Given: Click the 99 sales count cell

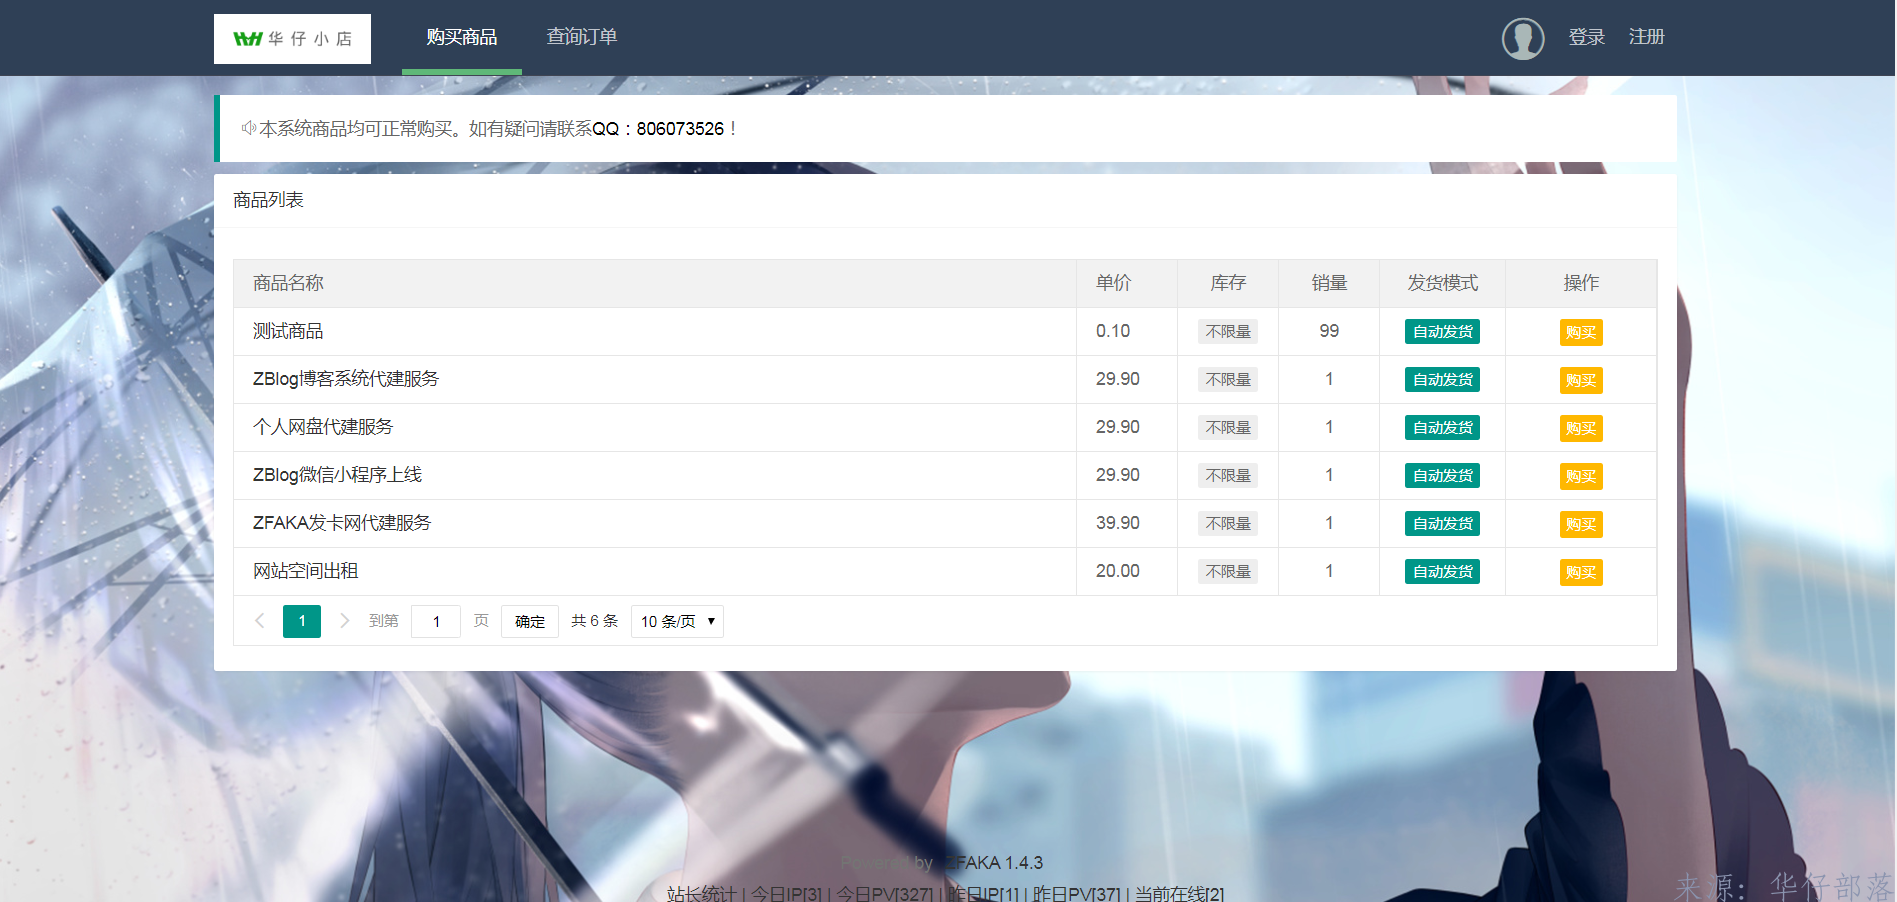Looking at the screenshot, I should [1329, 331].
